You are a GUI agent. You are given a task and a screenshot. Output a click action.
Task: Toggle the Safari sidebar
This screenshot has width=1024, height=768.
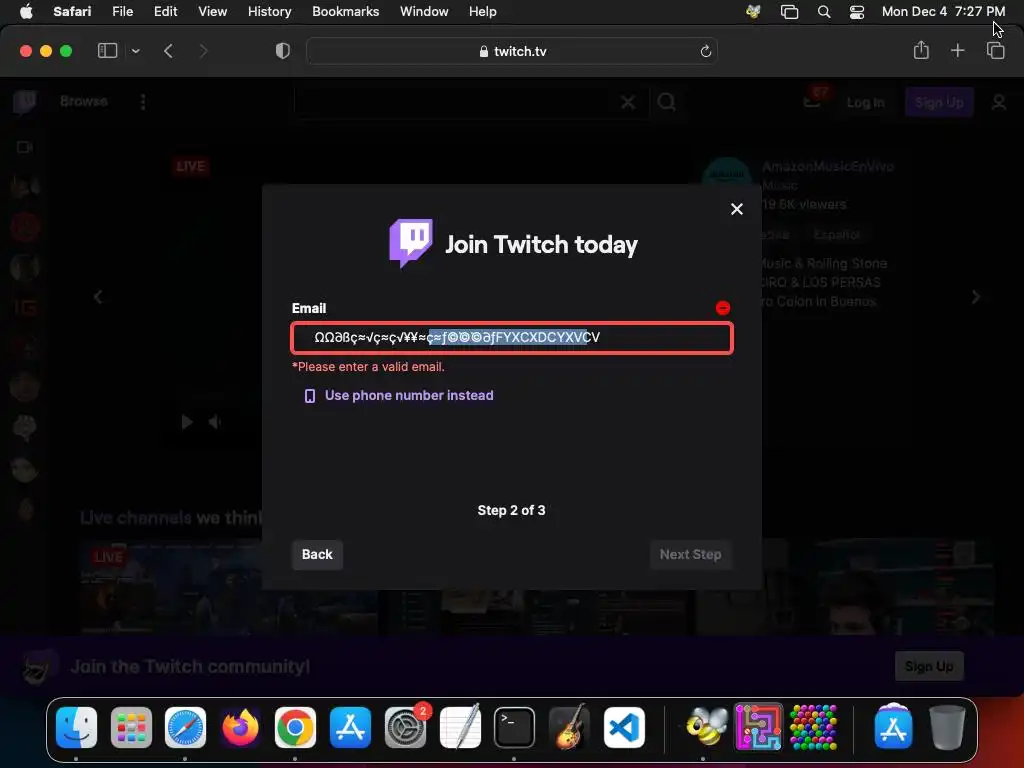pos(107,51)
